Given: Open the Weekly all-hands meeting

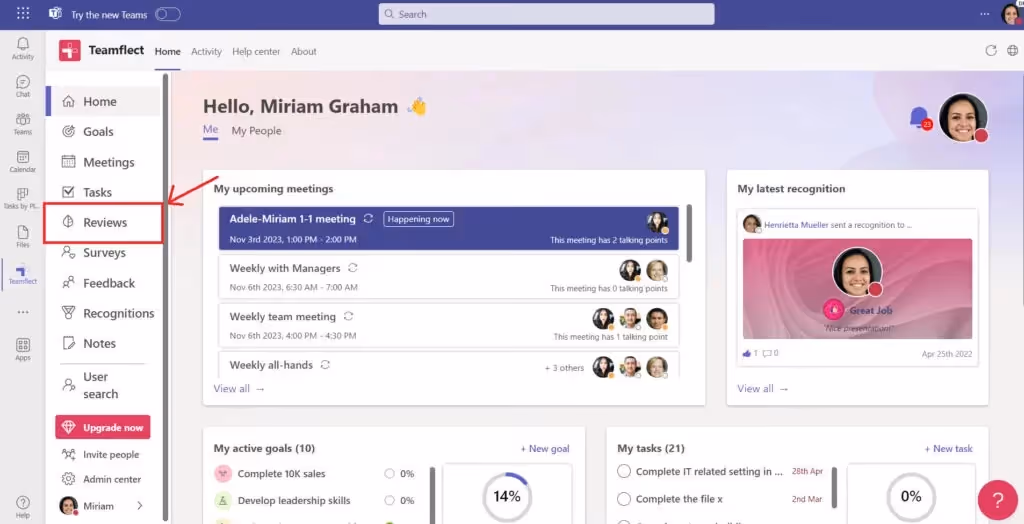Looking at the screenshot, I should pyautogui.click(x=449, y=365).
